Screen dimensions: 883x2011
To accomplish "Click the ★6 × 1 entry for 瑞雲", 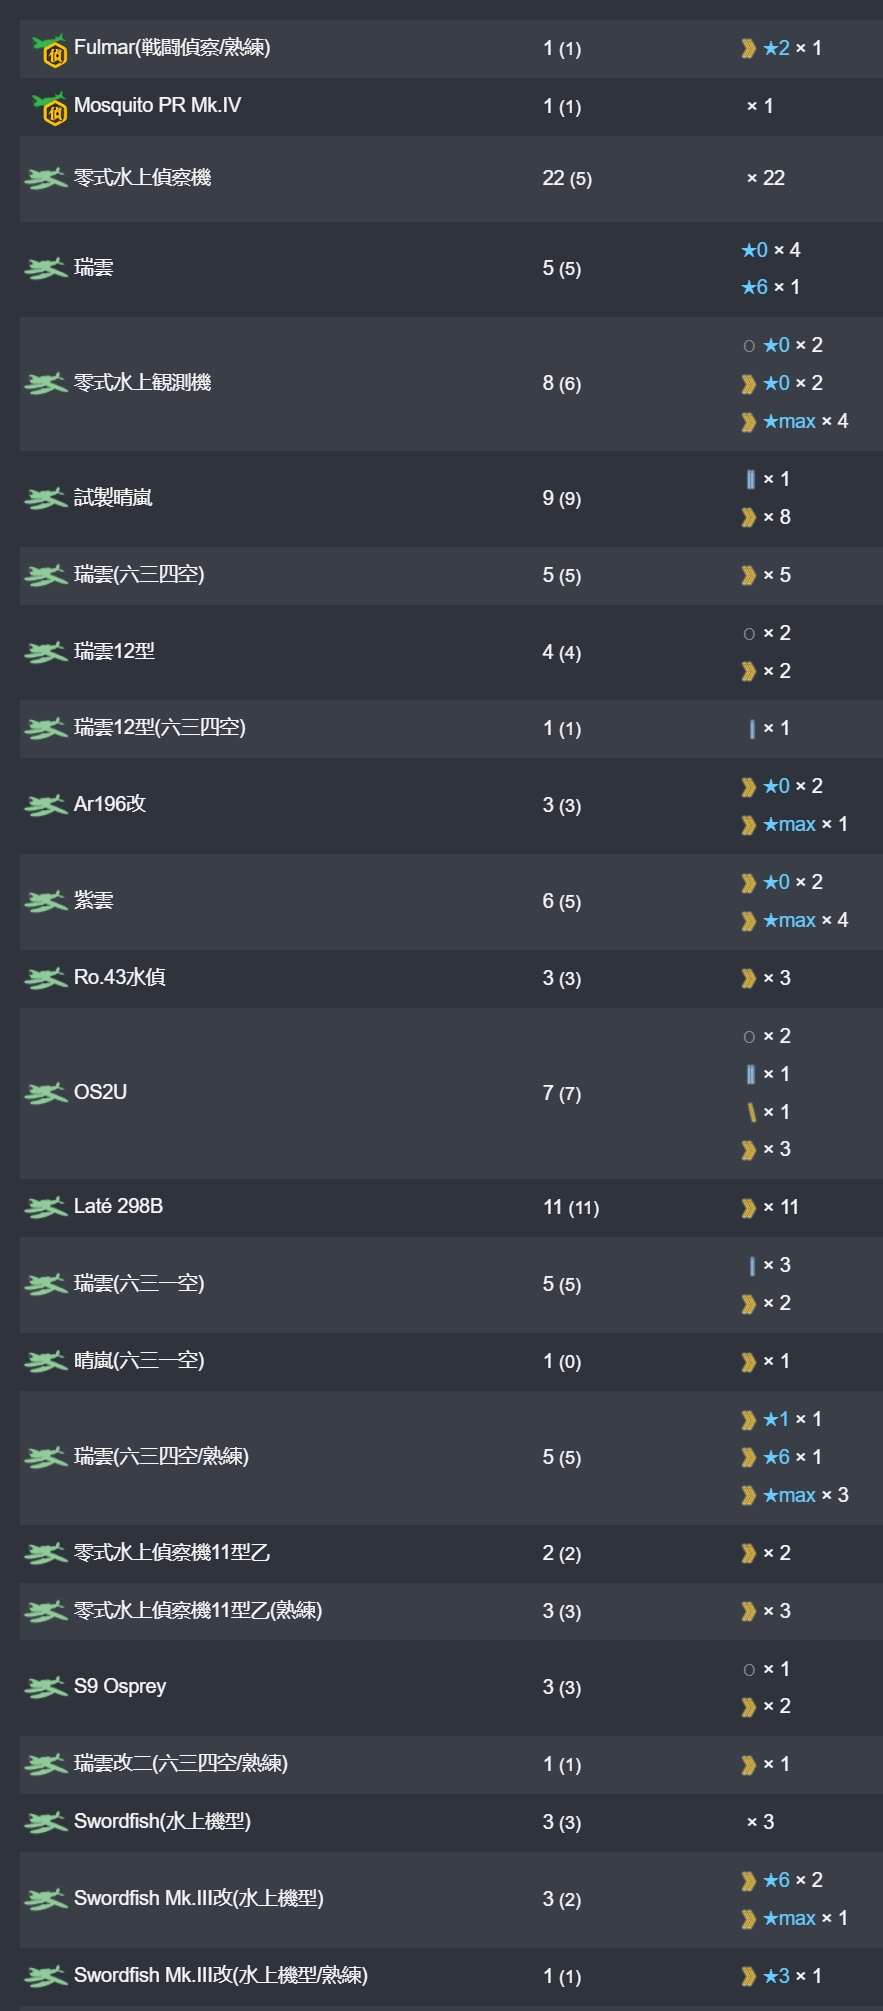I will pos(771,287).
